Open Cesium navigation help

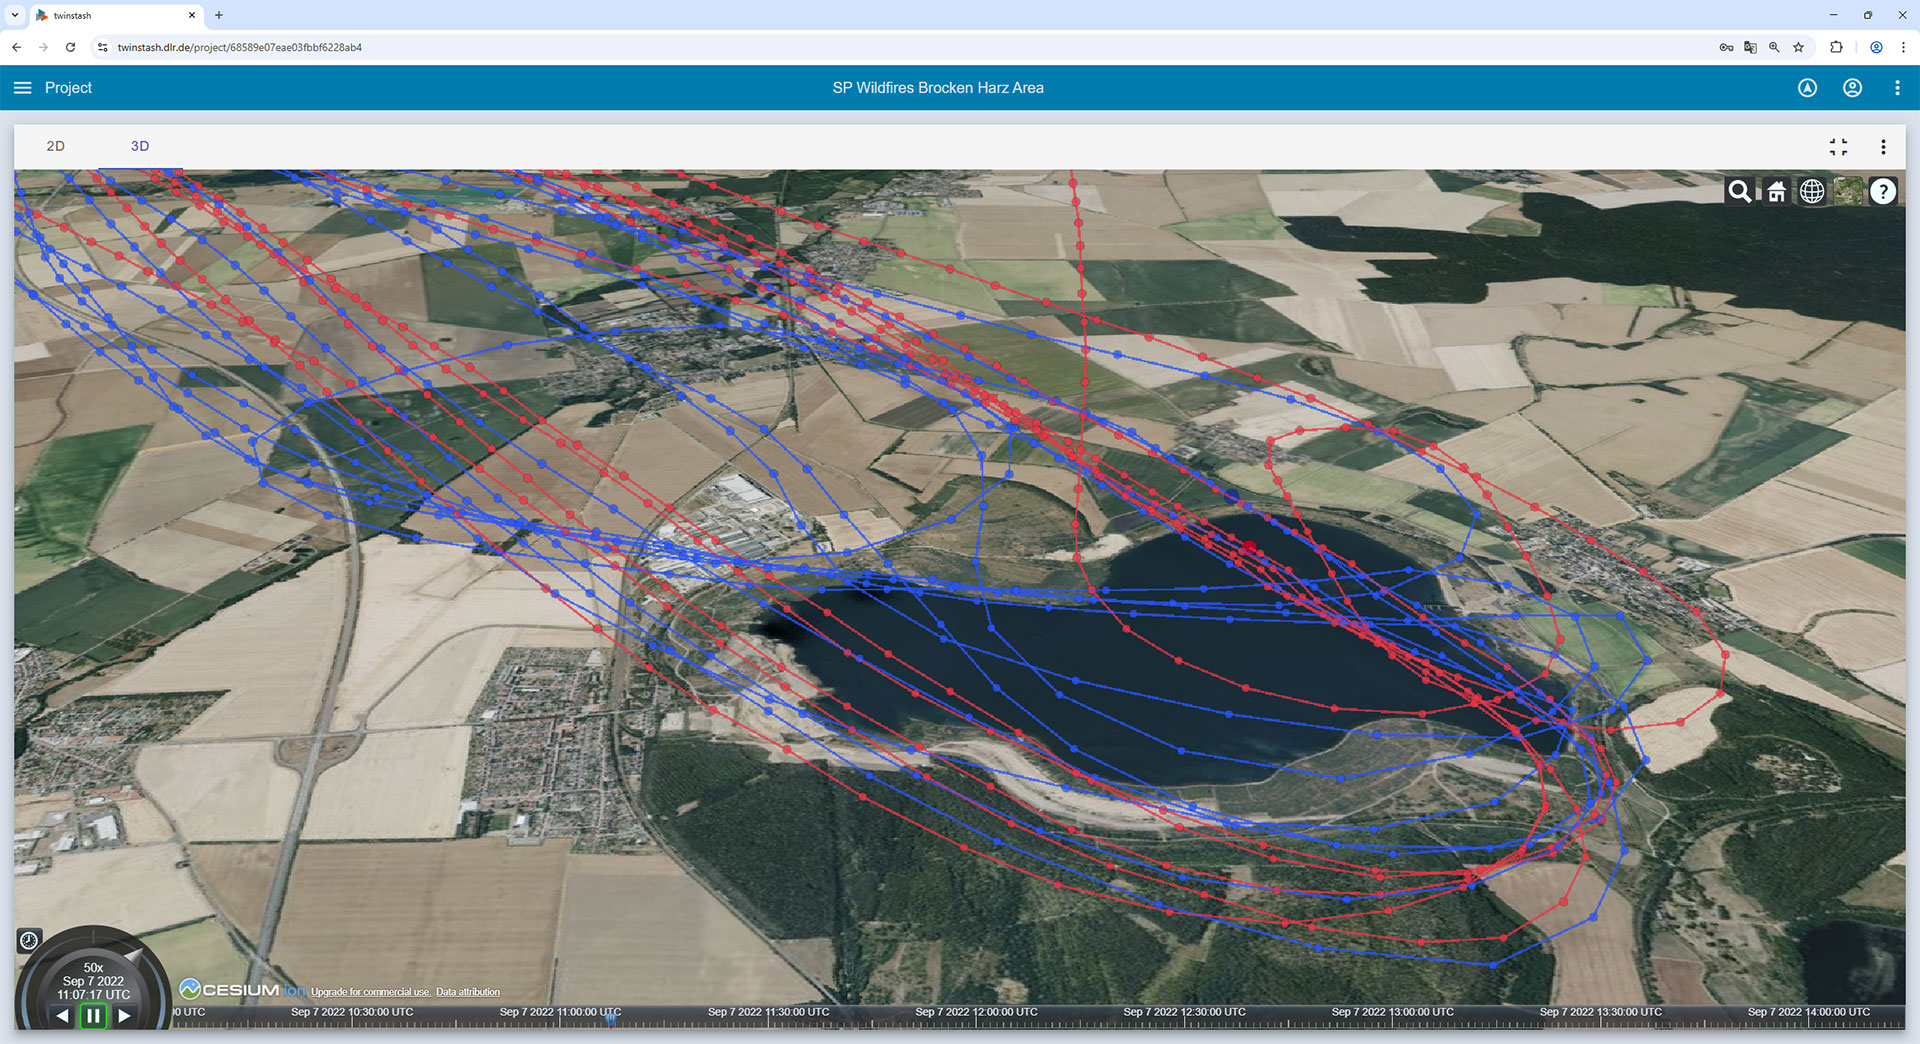1883,191
